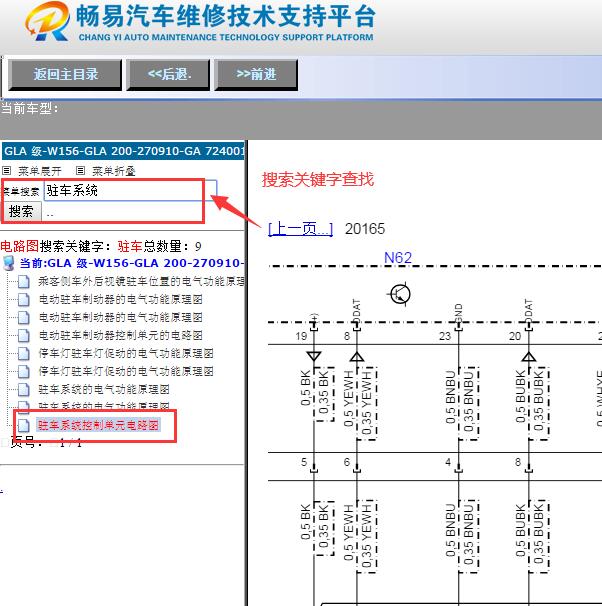Click document icon beside 乘客侧车外后视镜驻车位置 row
The height and width of the screenshot is (606, 602).
pyautogui.click(x=24, y=281)
